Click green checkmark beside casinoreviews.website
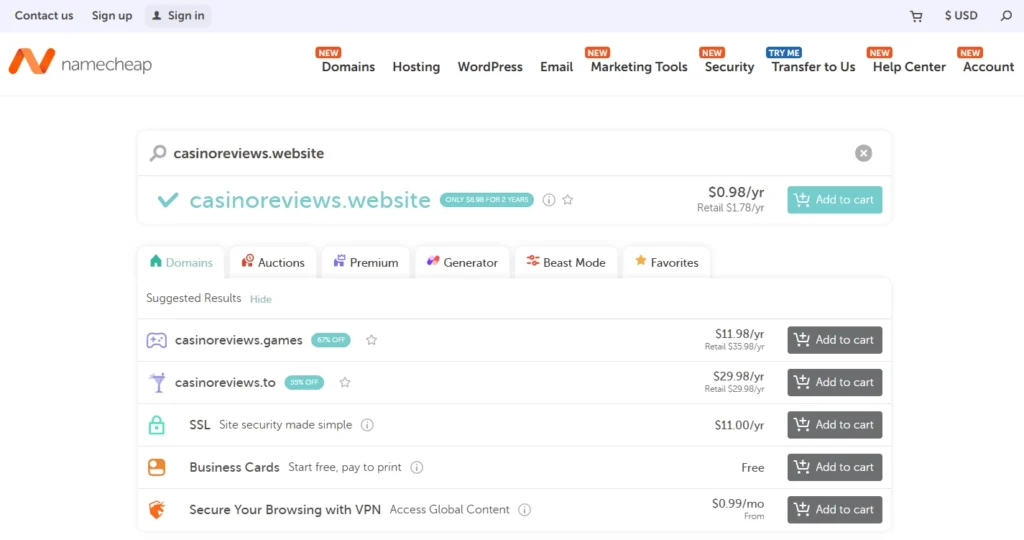Screen dimensions: 1024x540 (x=168, y=200)
